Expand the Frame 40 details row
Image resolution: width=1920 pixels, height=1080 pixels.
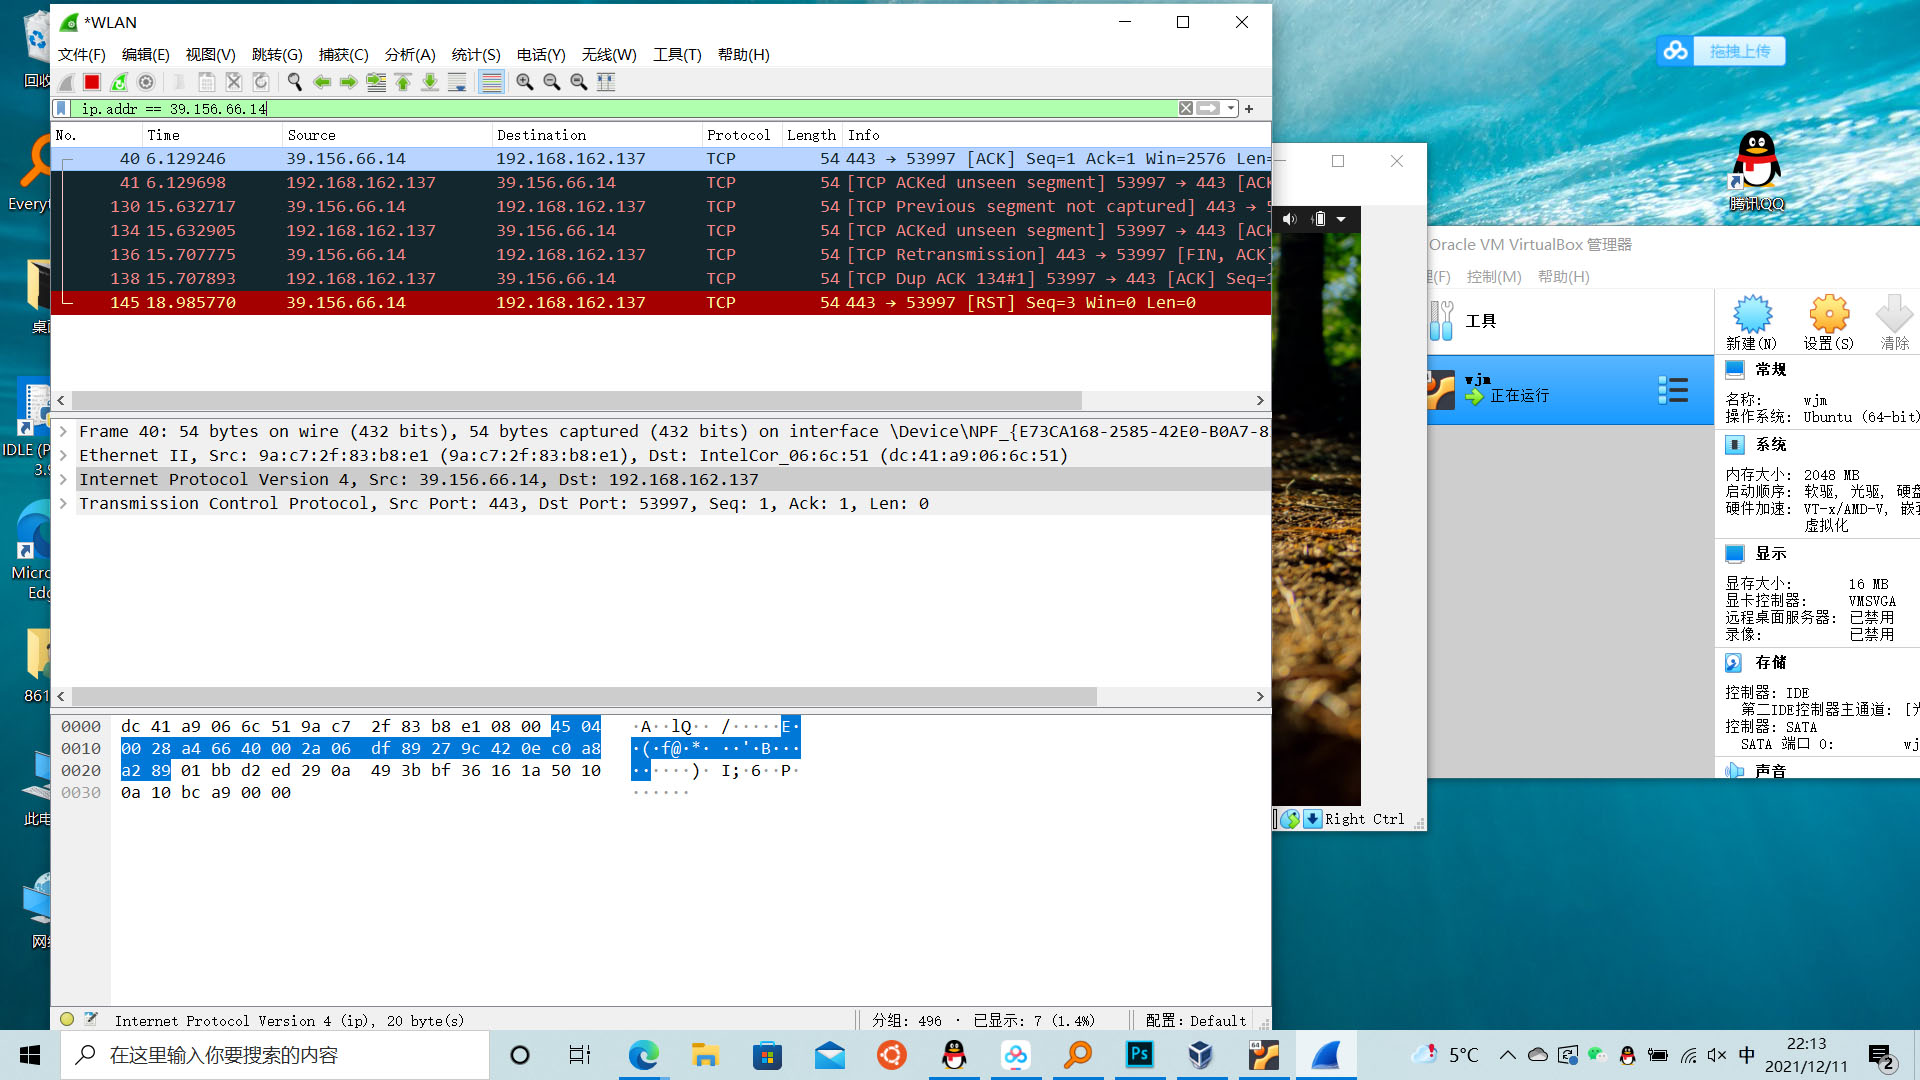[x=63, y=432]
